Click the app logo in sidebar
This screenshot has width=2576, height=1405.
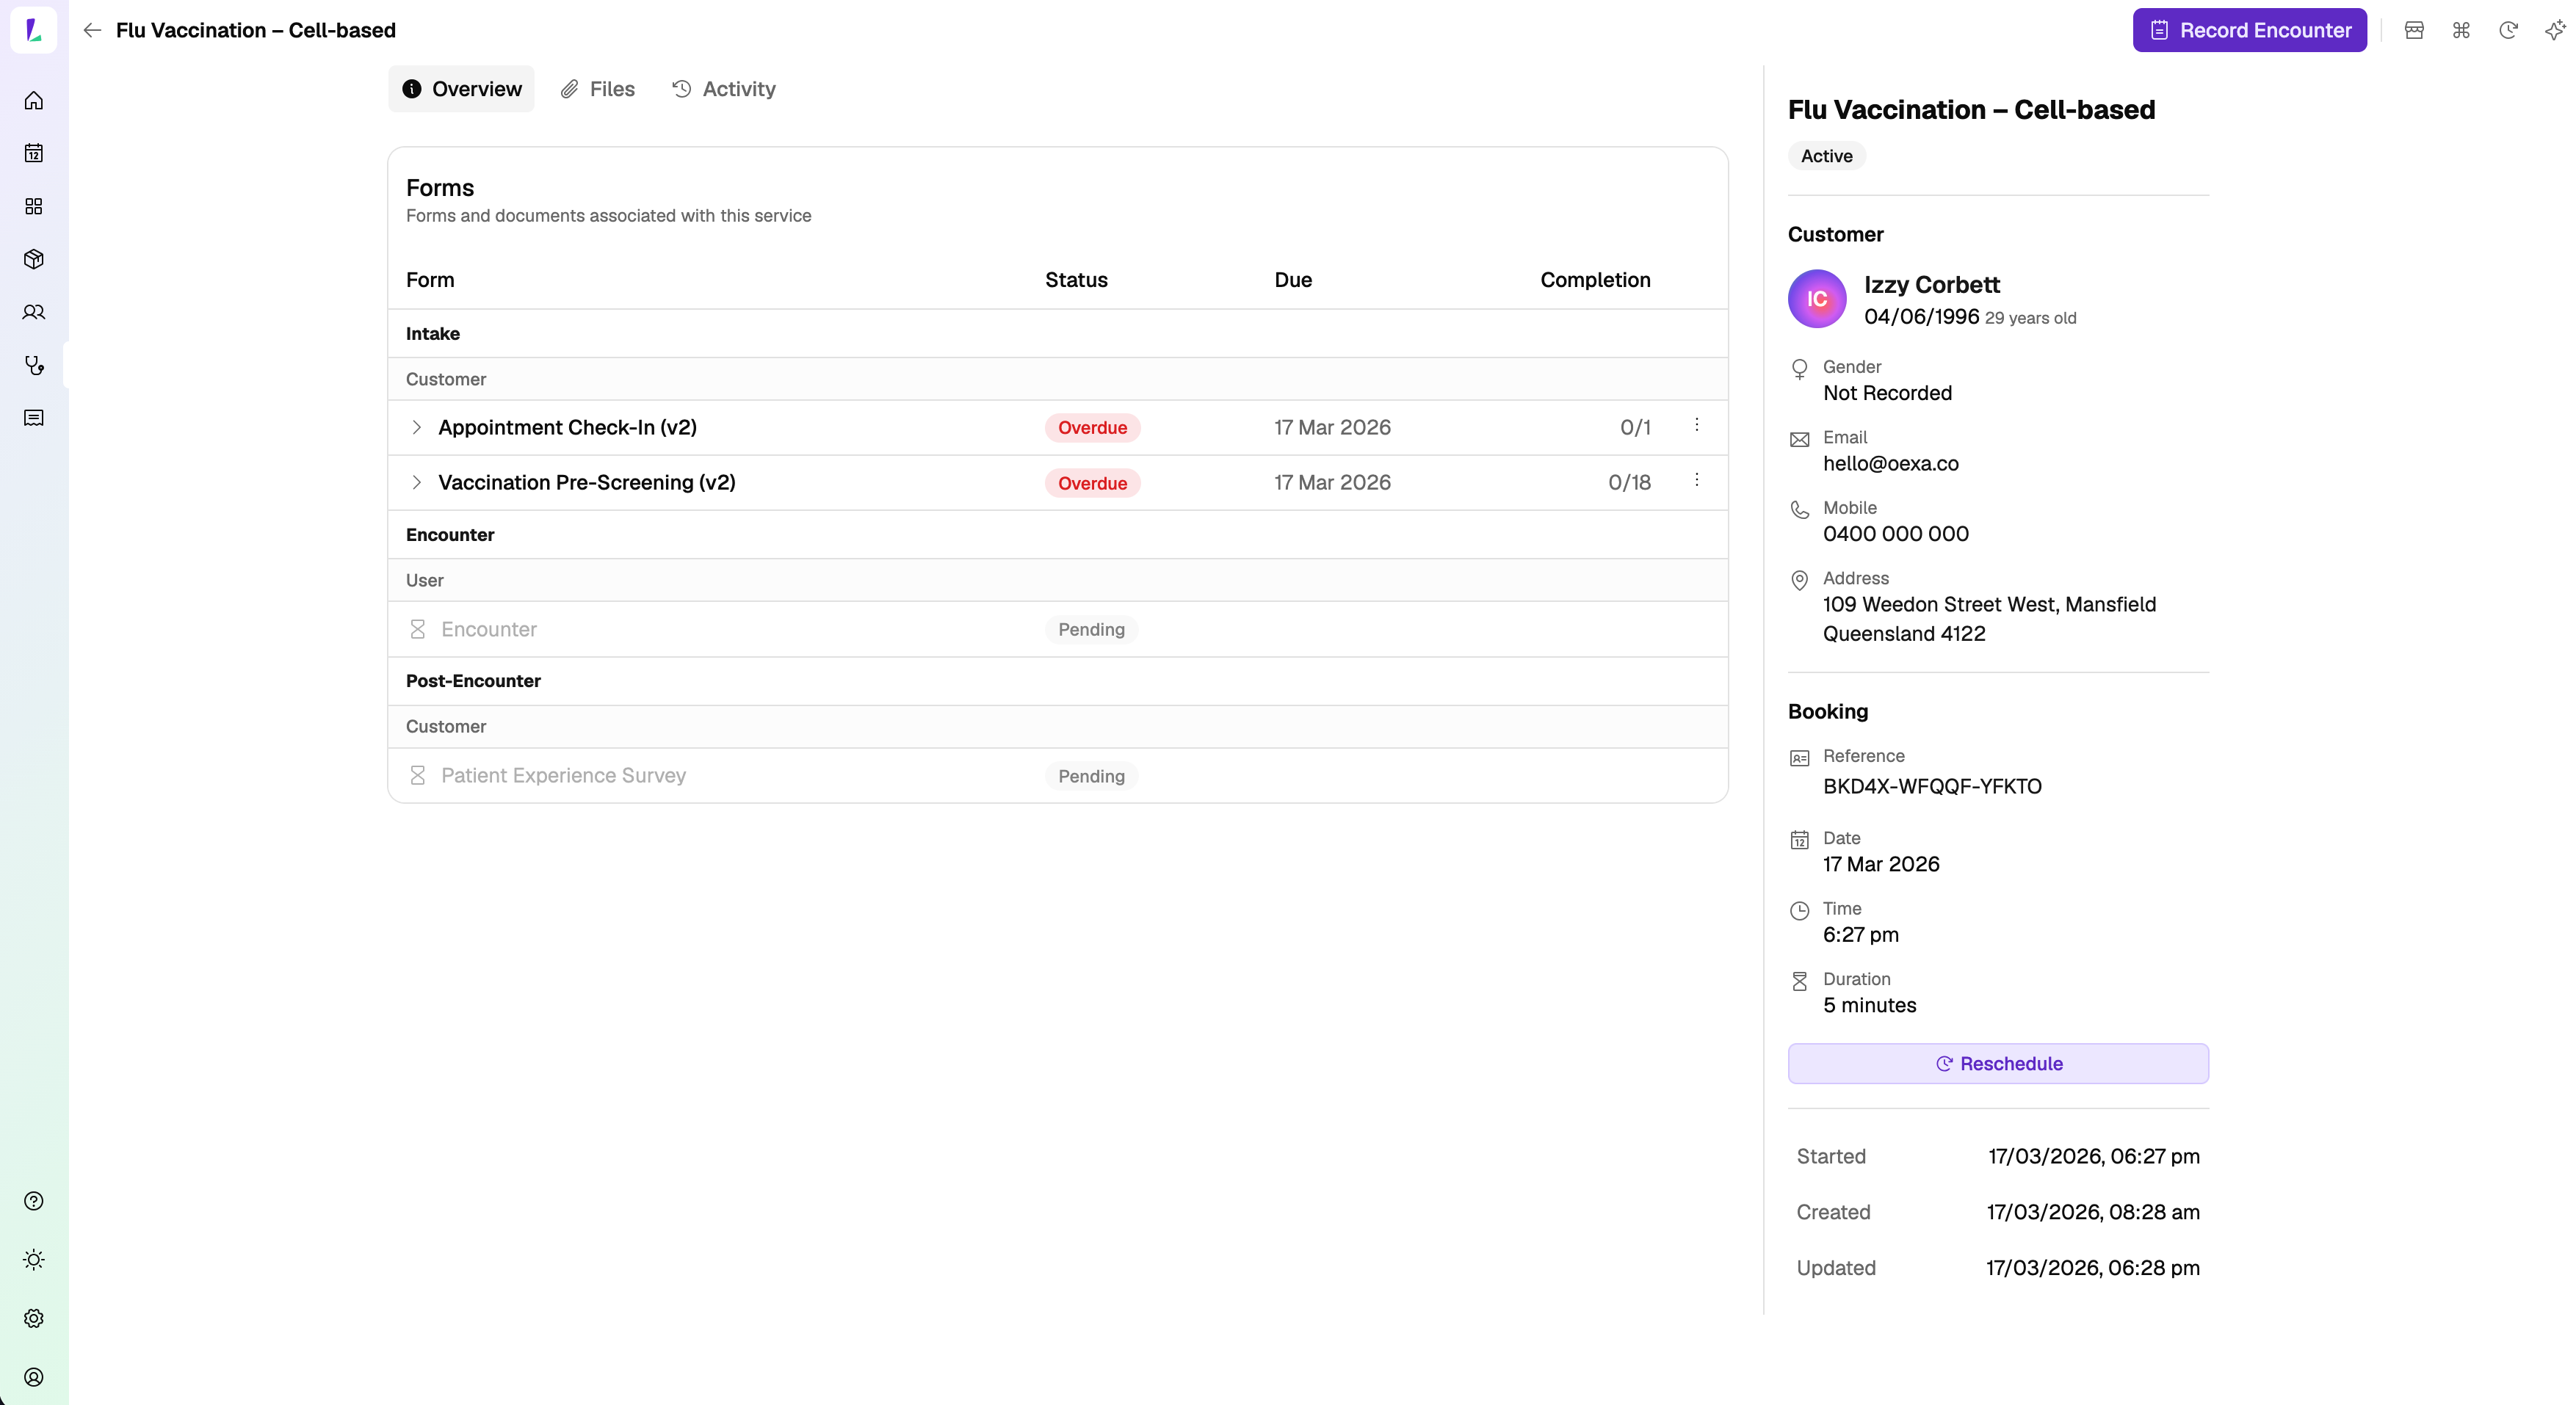pos(34,30)
